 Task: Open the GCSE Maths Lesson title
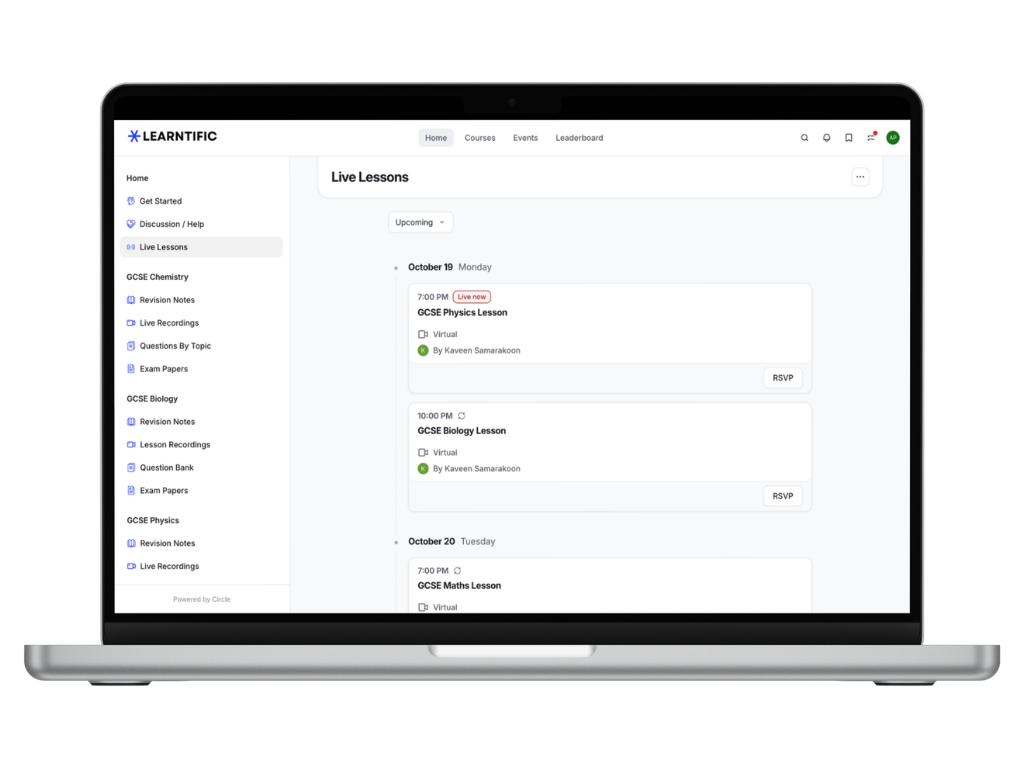coord(459,586)
